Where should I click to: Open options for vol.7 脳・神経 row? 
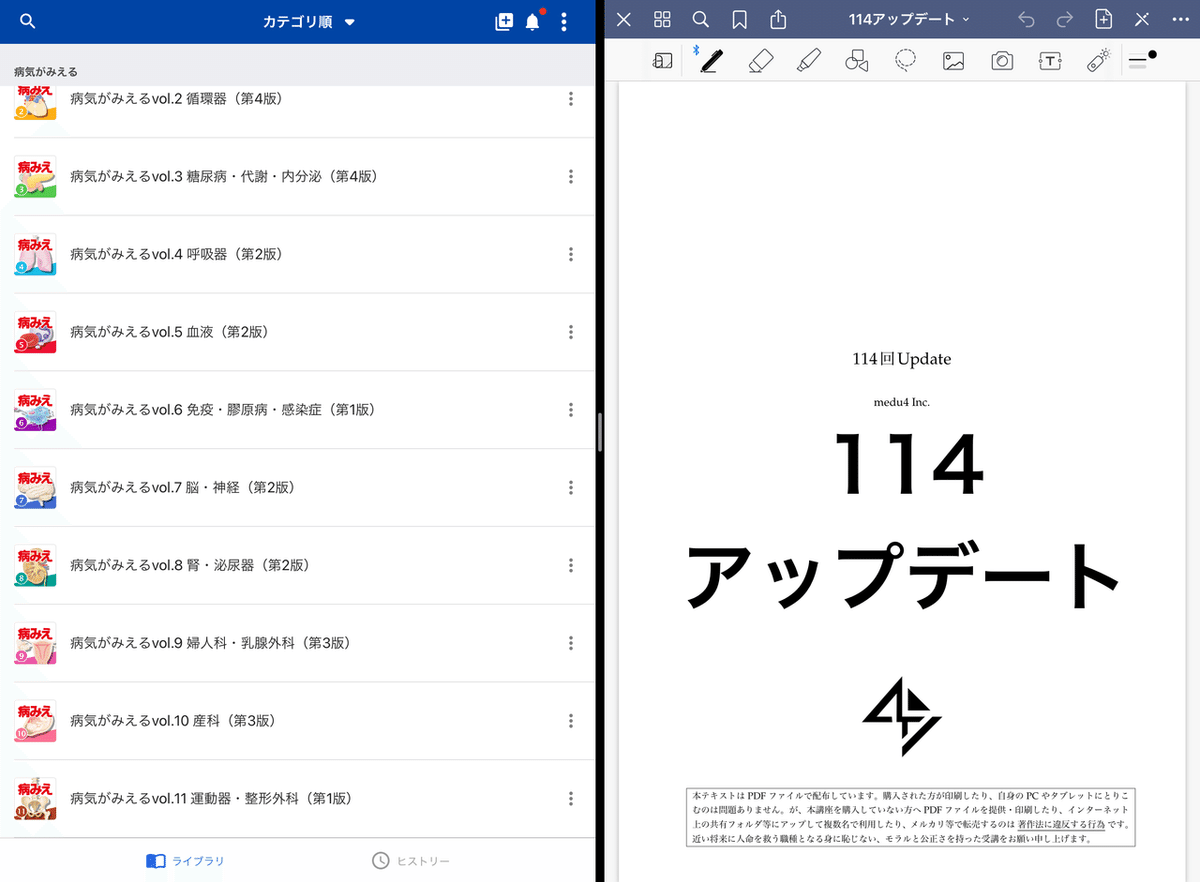571,488
